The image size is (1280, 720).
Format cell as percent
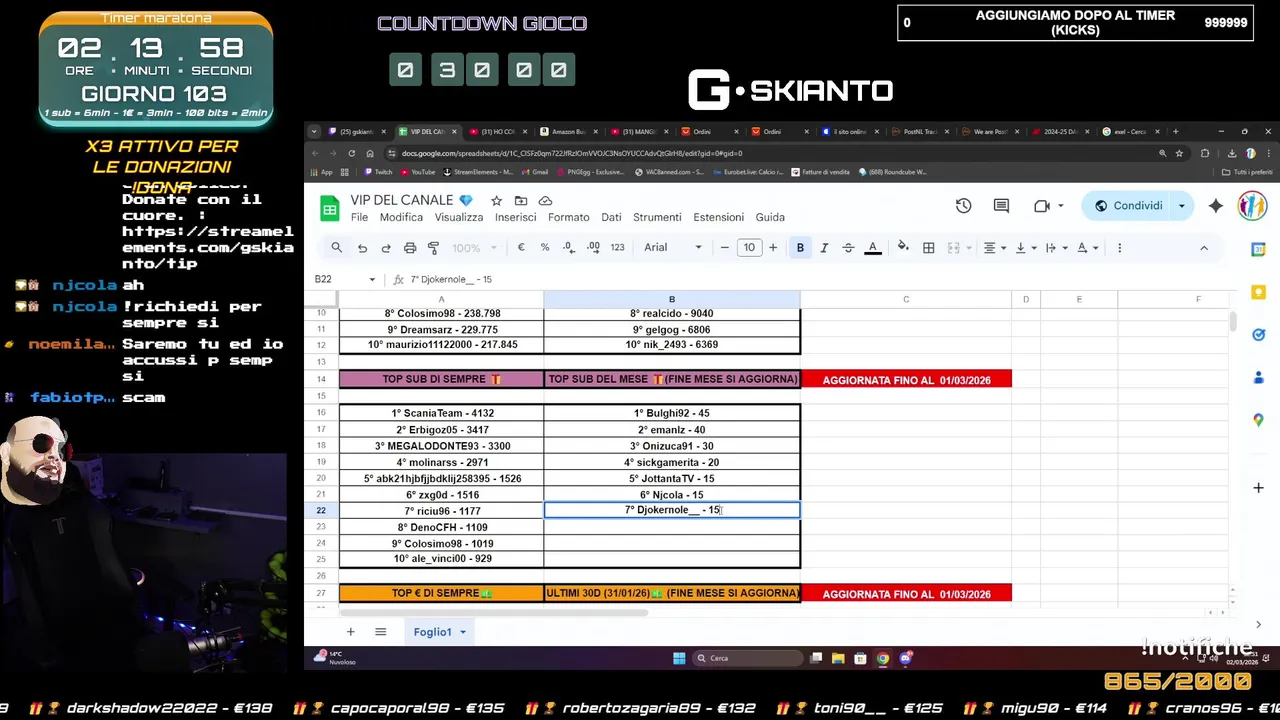[x=545, y=248]
